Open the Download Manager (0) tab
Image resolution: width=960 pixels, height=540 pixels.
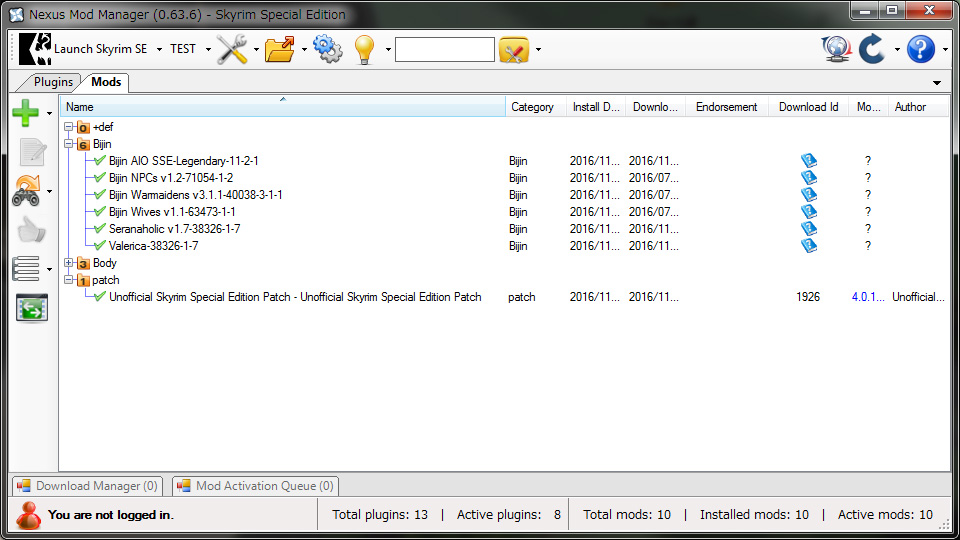click(x=88, y=486)
